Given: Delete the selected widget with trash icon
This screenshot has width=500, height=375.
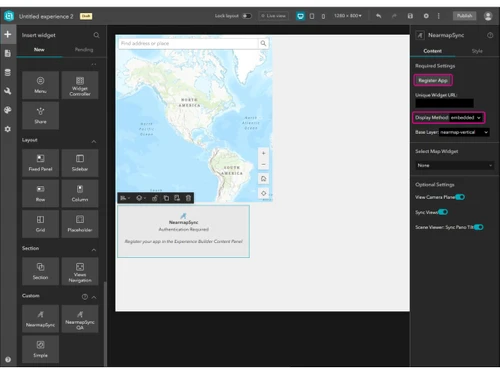Looking at the screenshot, I should (x=188, y=198).
